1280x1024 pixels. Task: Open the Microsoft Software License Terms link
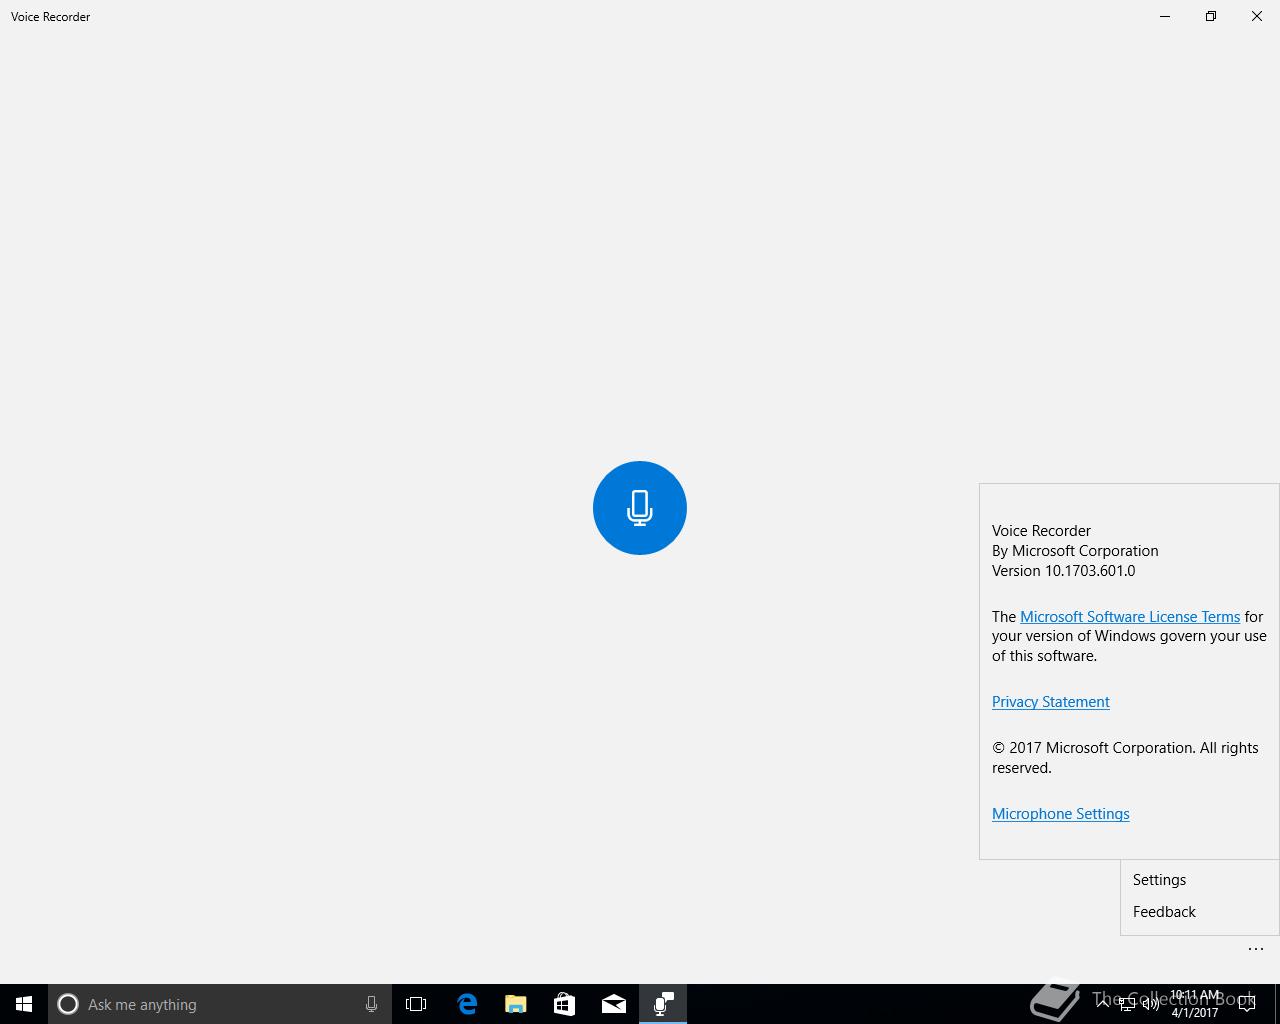(x=1130, y=616)
